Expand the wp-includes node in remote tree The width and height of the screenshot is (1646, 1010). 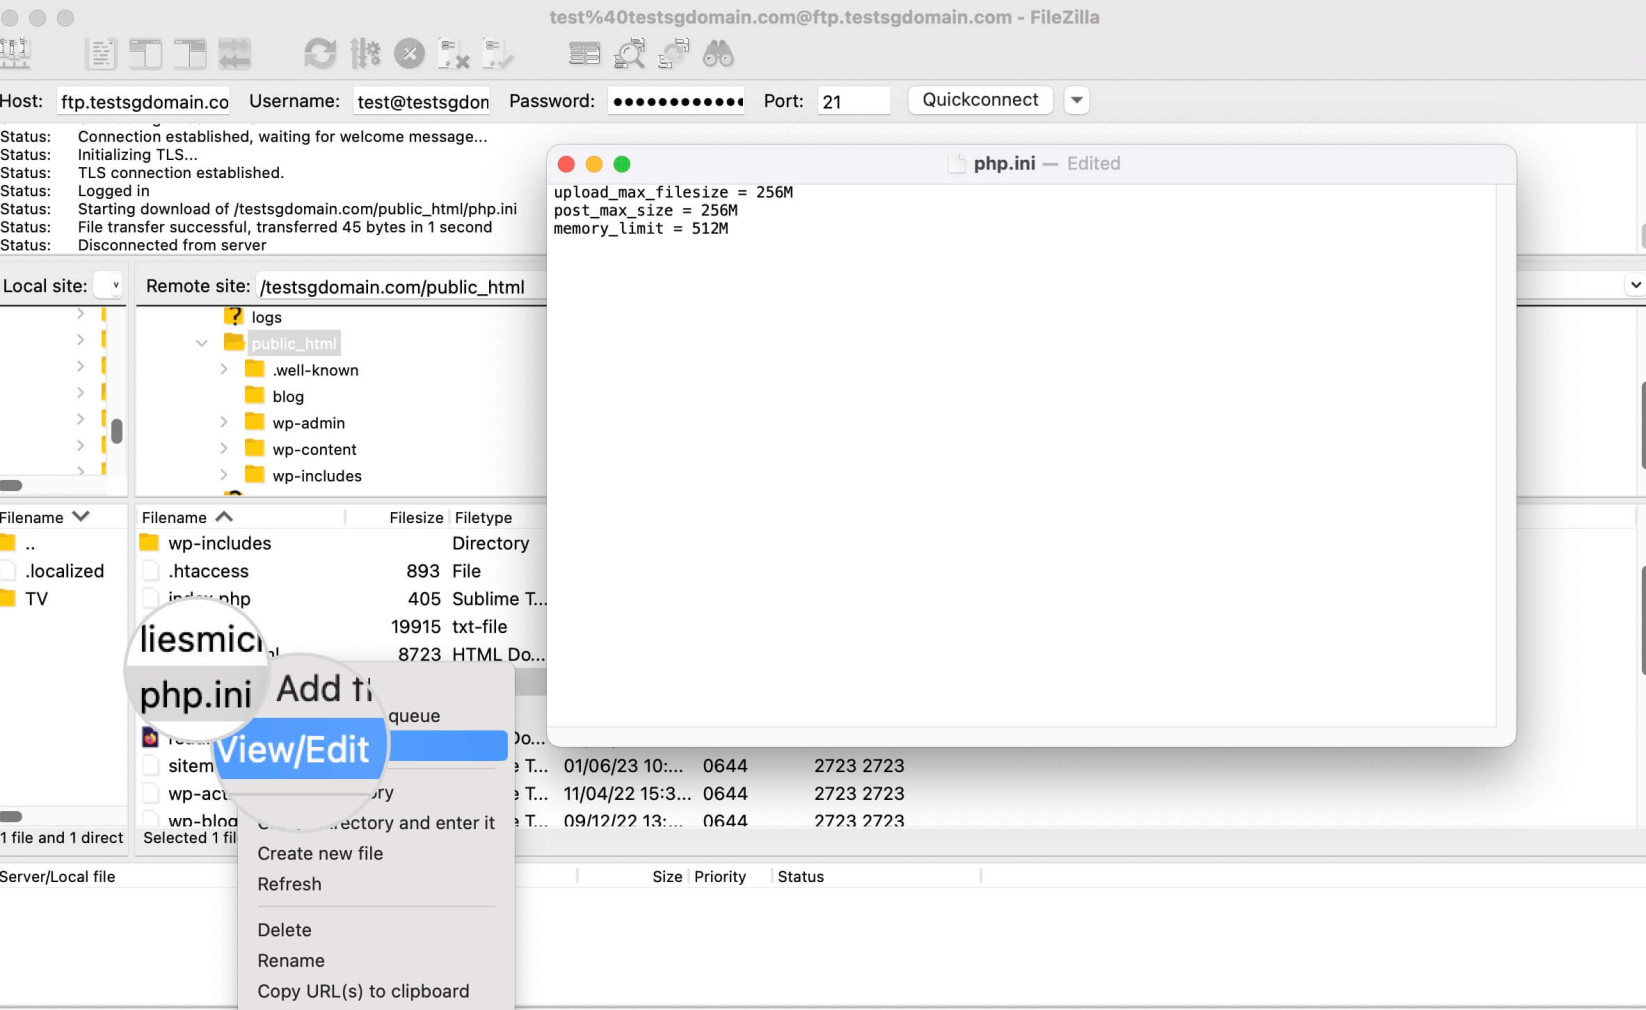pyautogui.click(x=224, y=475)
